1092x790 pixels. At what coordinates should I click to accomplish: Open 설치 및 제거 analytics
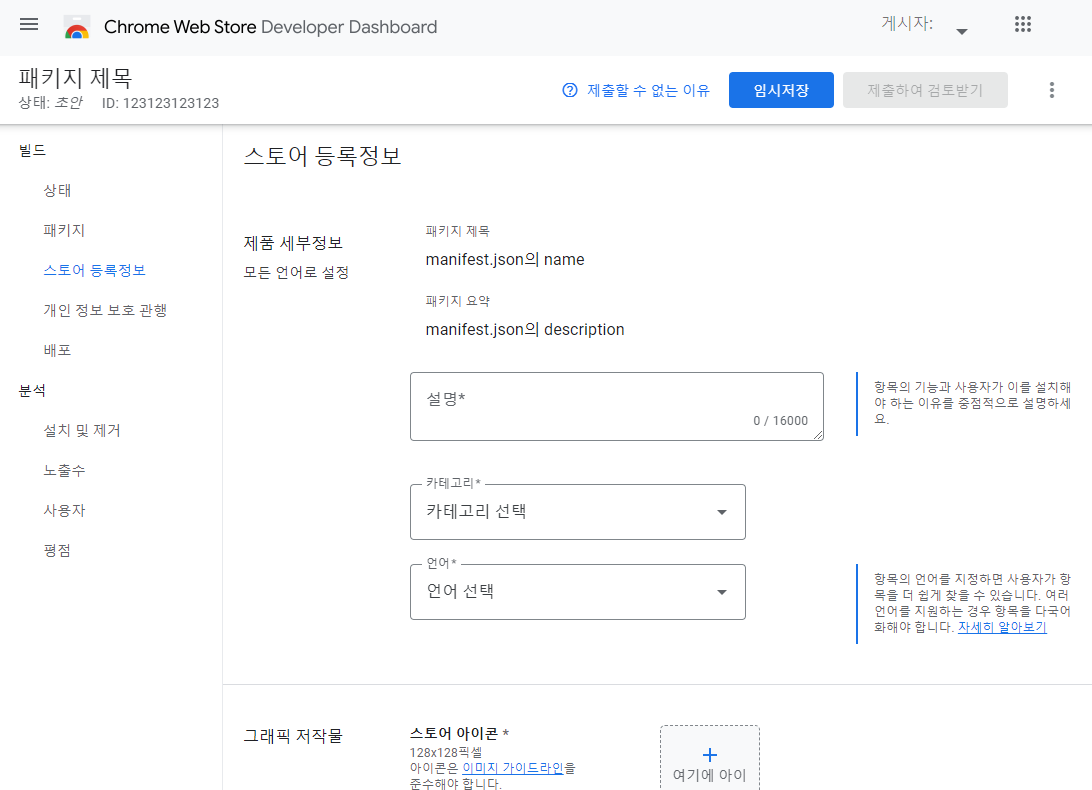[82, 431]
